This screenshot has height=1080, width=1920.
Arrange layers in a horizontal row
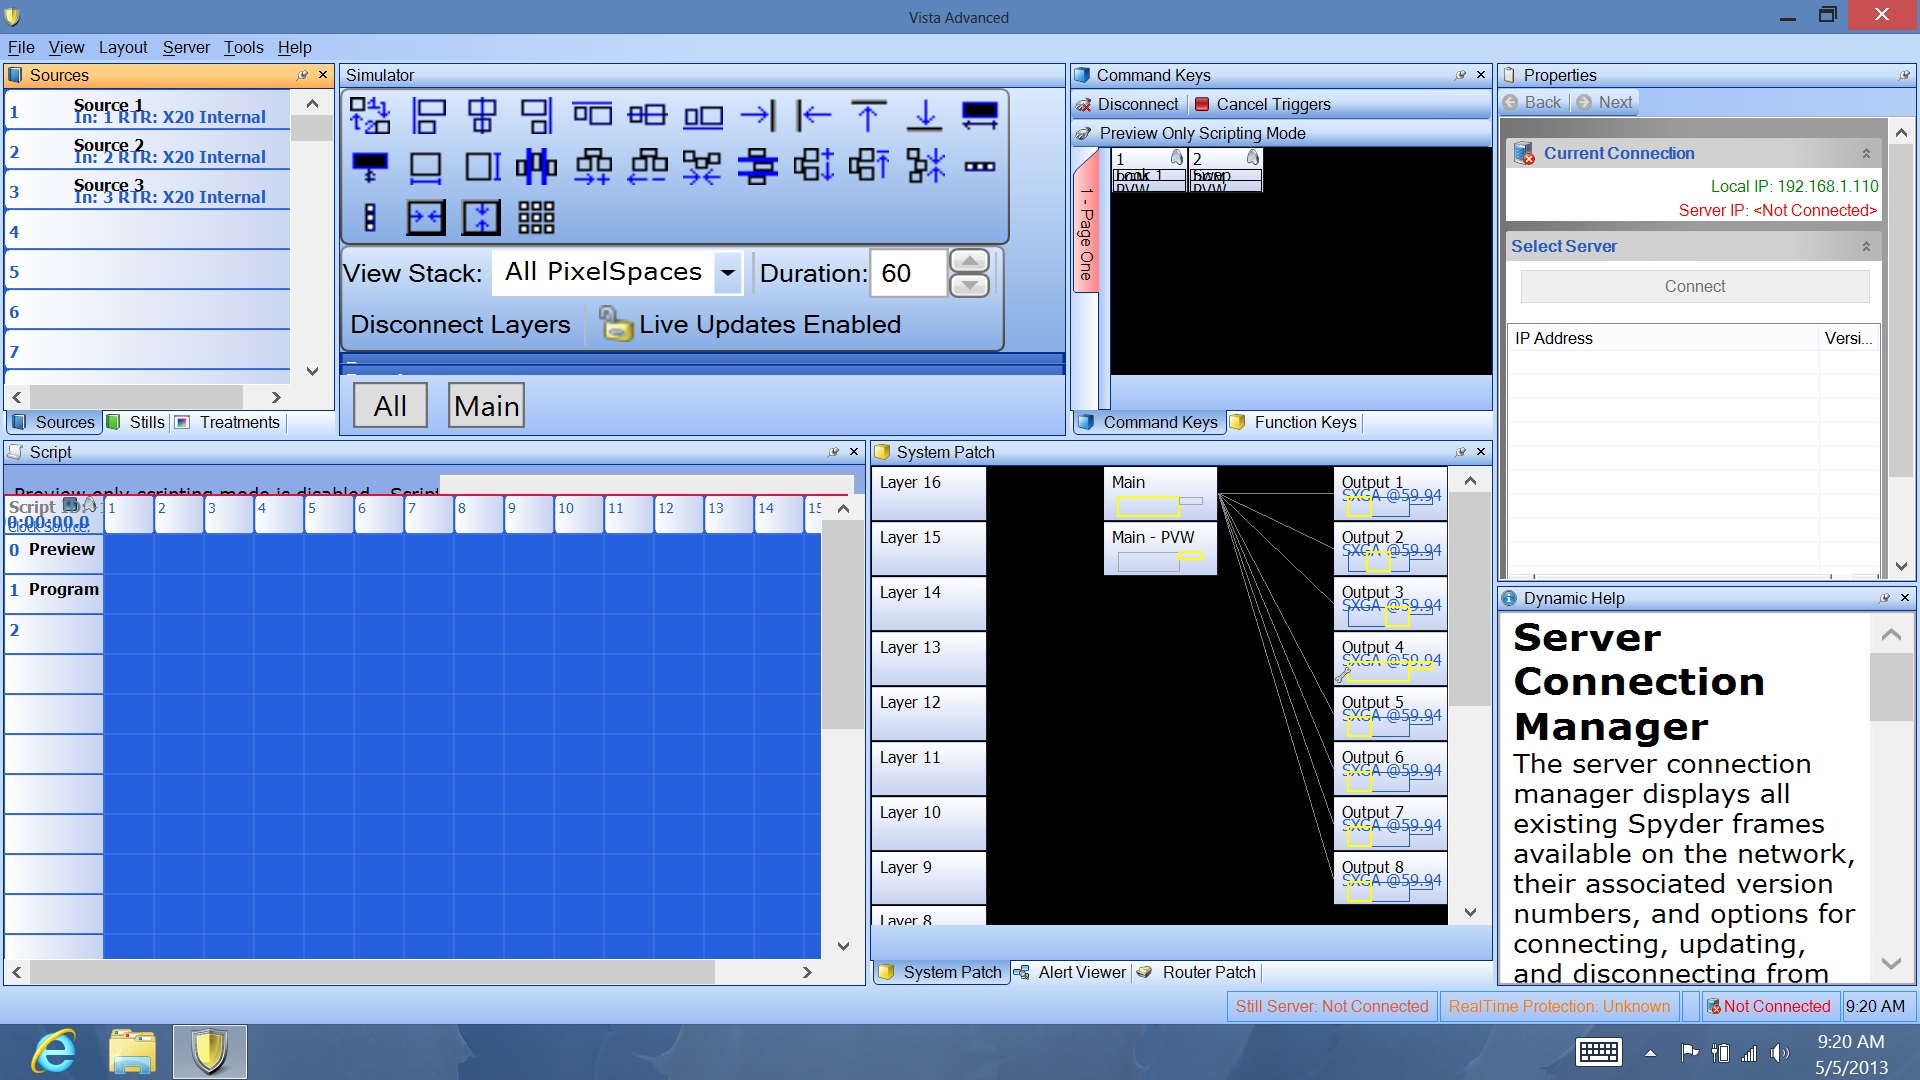coord(980,167)
